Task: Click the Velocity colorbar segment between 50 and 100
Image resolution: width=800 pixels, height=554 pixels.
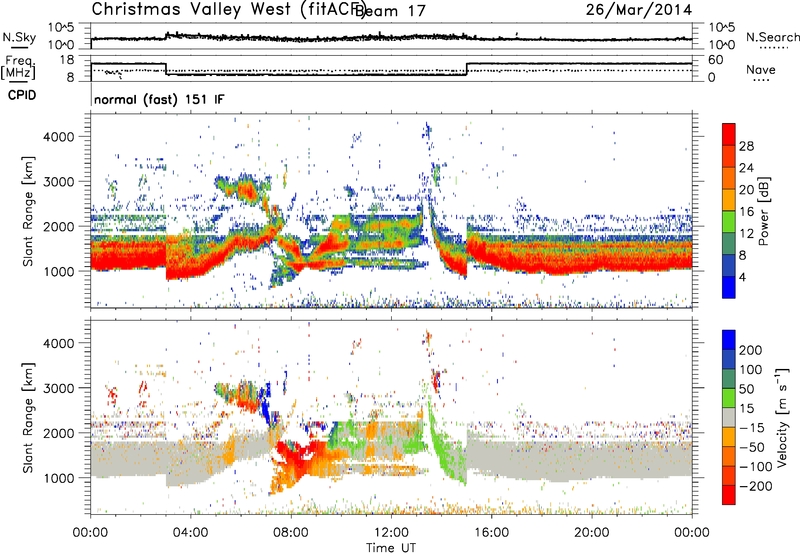Action: click(x=729, y=379)
